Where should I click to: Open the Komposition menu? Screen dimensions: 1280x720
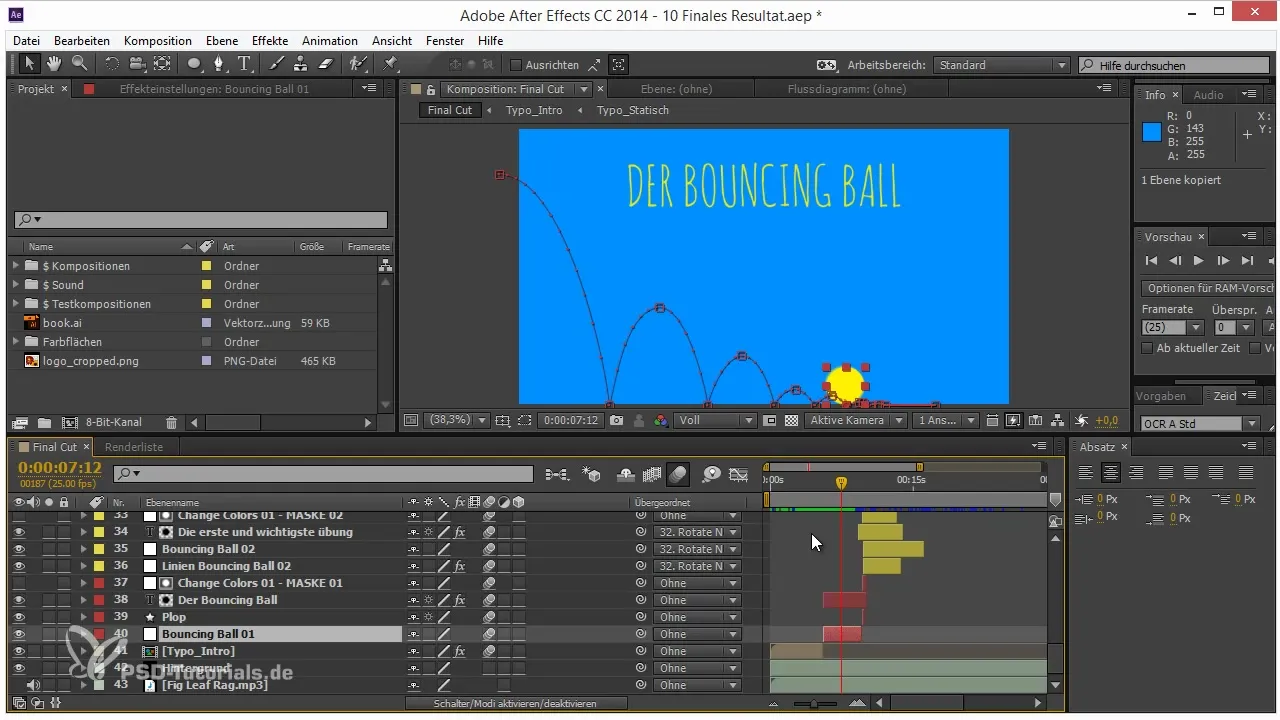[x=158, y=41]
